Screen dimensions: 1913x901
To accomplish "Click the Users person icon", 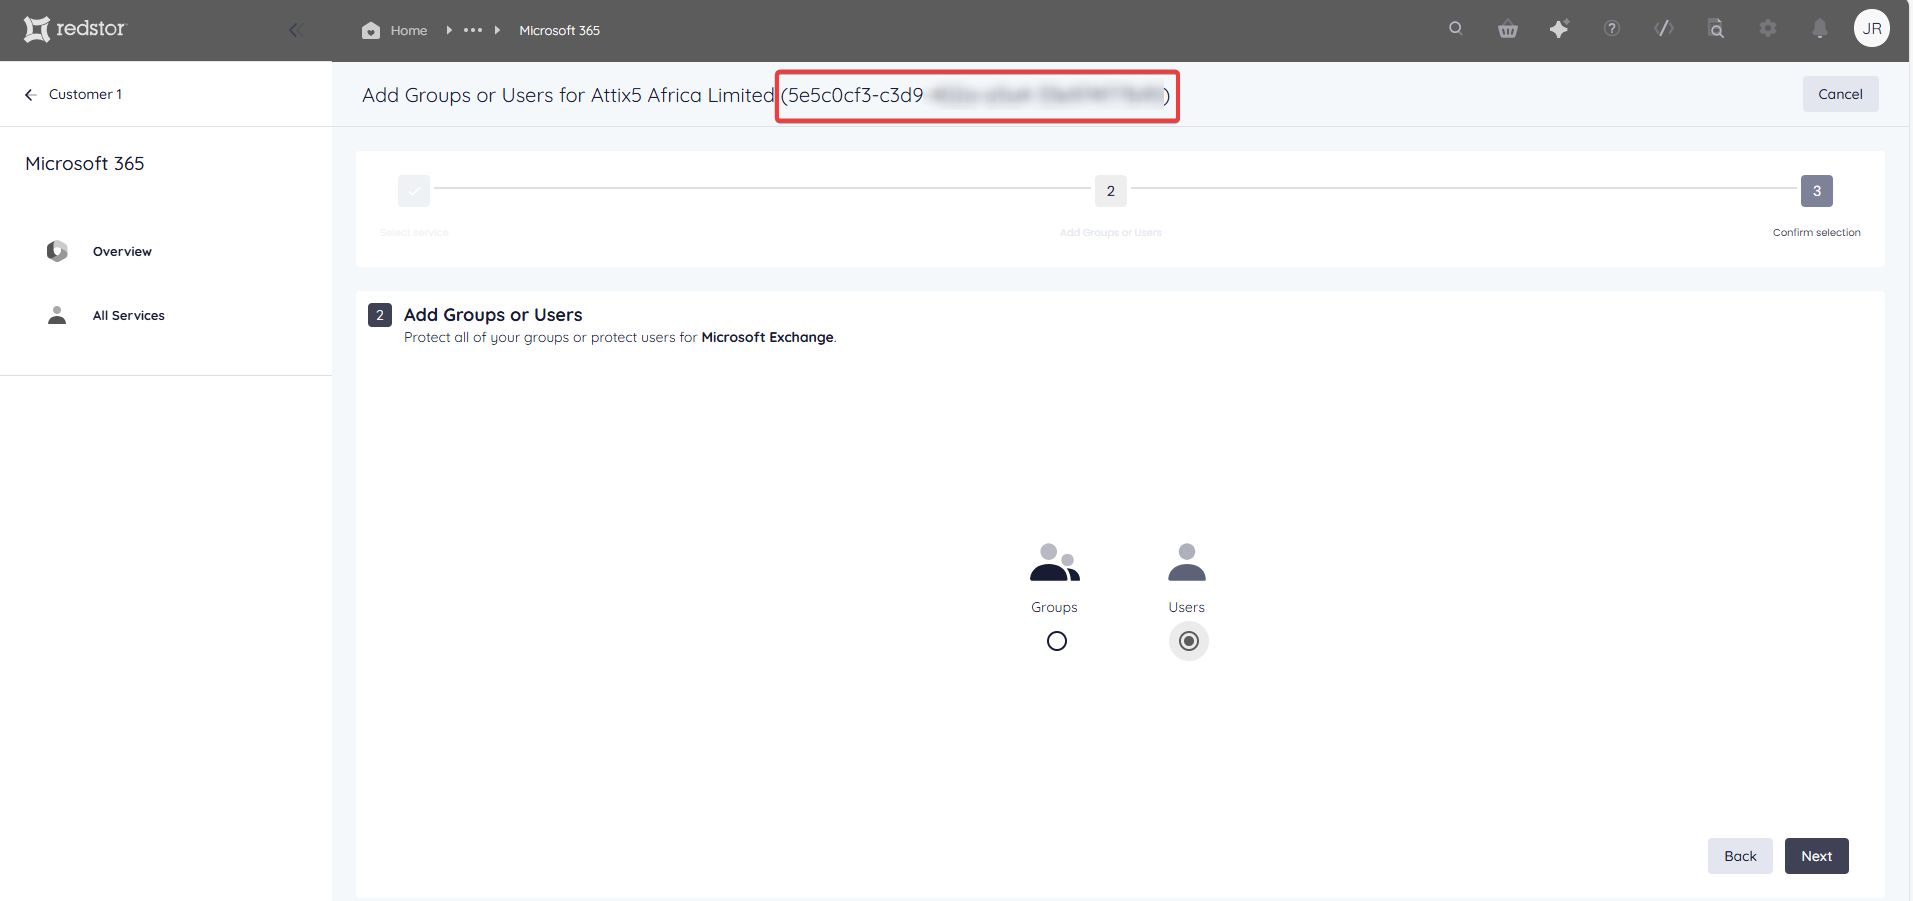I will pyautogui.click(x=1187, y=563).
